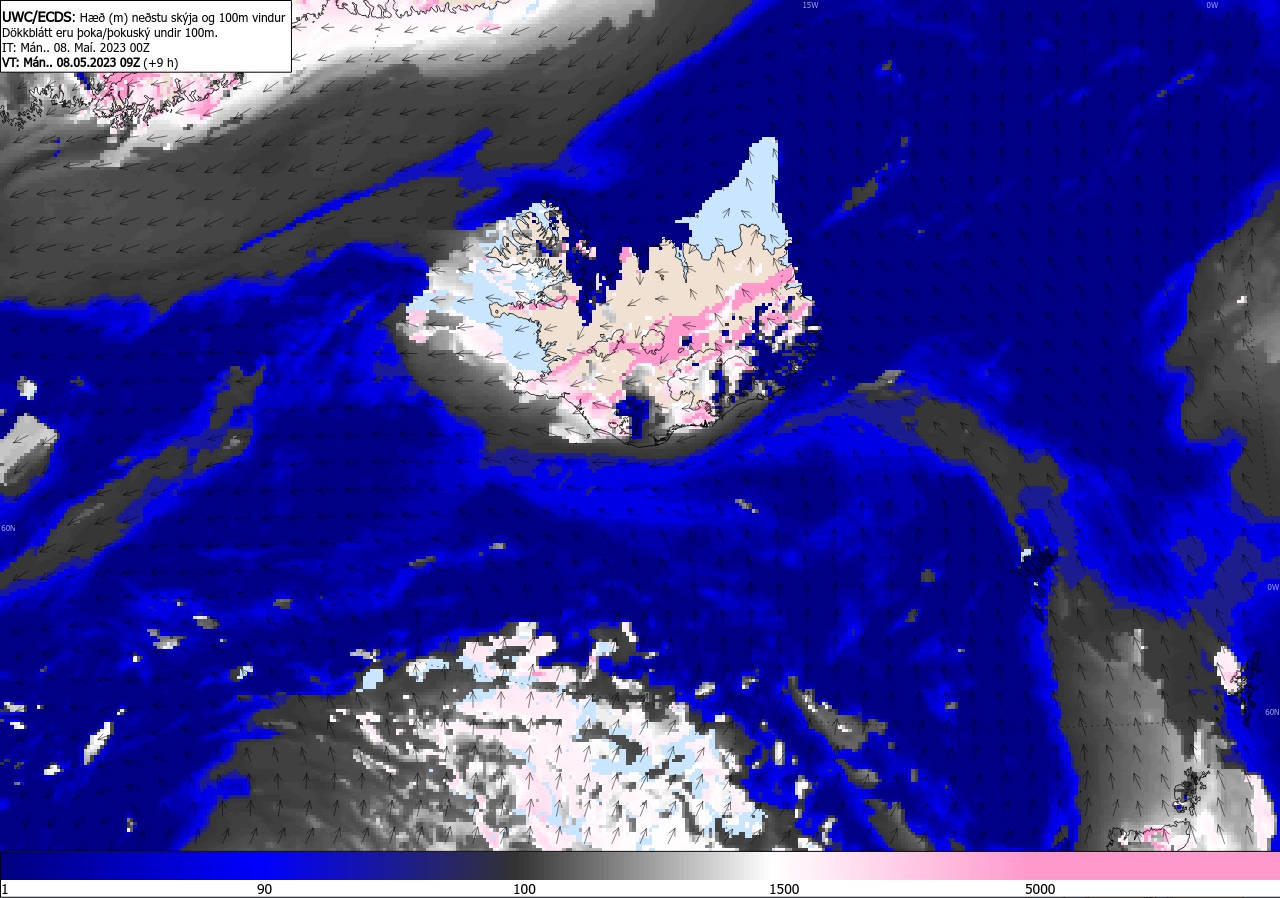The height and width of the screenshot is (898, 1280).
Task: Click the '5000' value on the color scale
Action: tap(1040, 889)
